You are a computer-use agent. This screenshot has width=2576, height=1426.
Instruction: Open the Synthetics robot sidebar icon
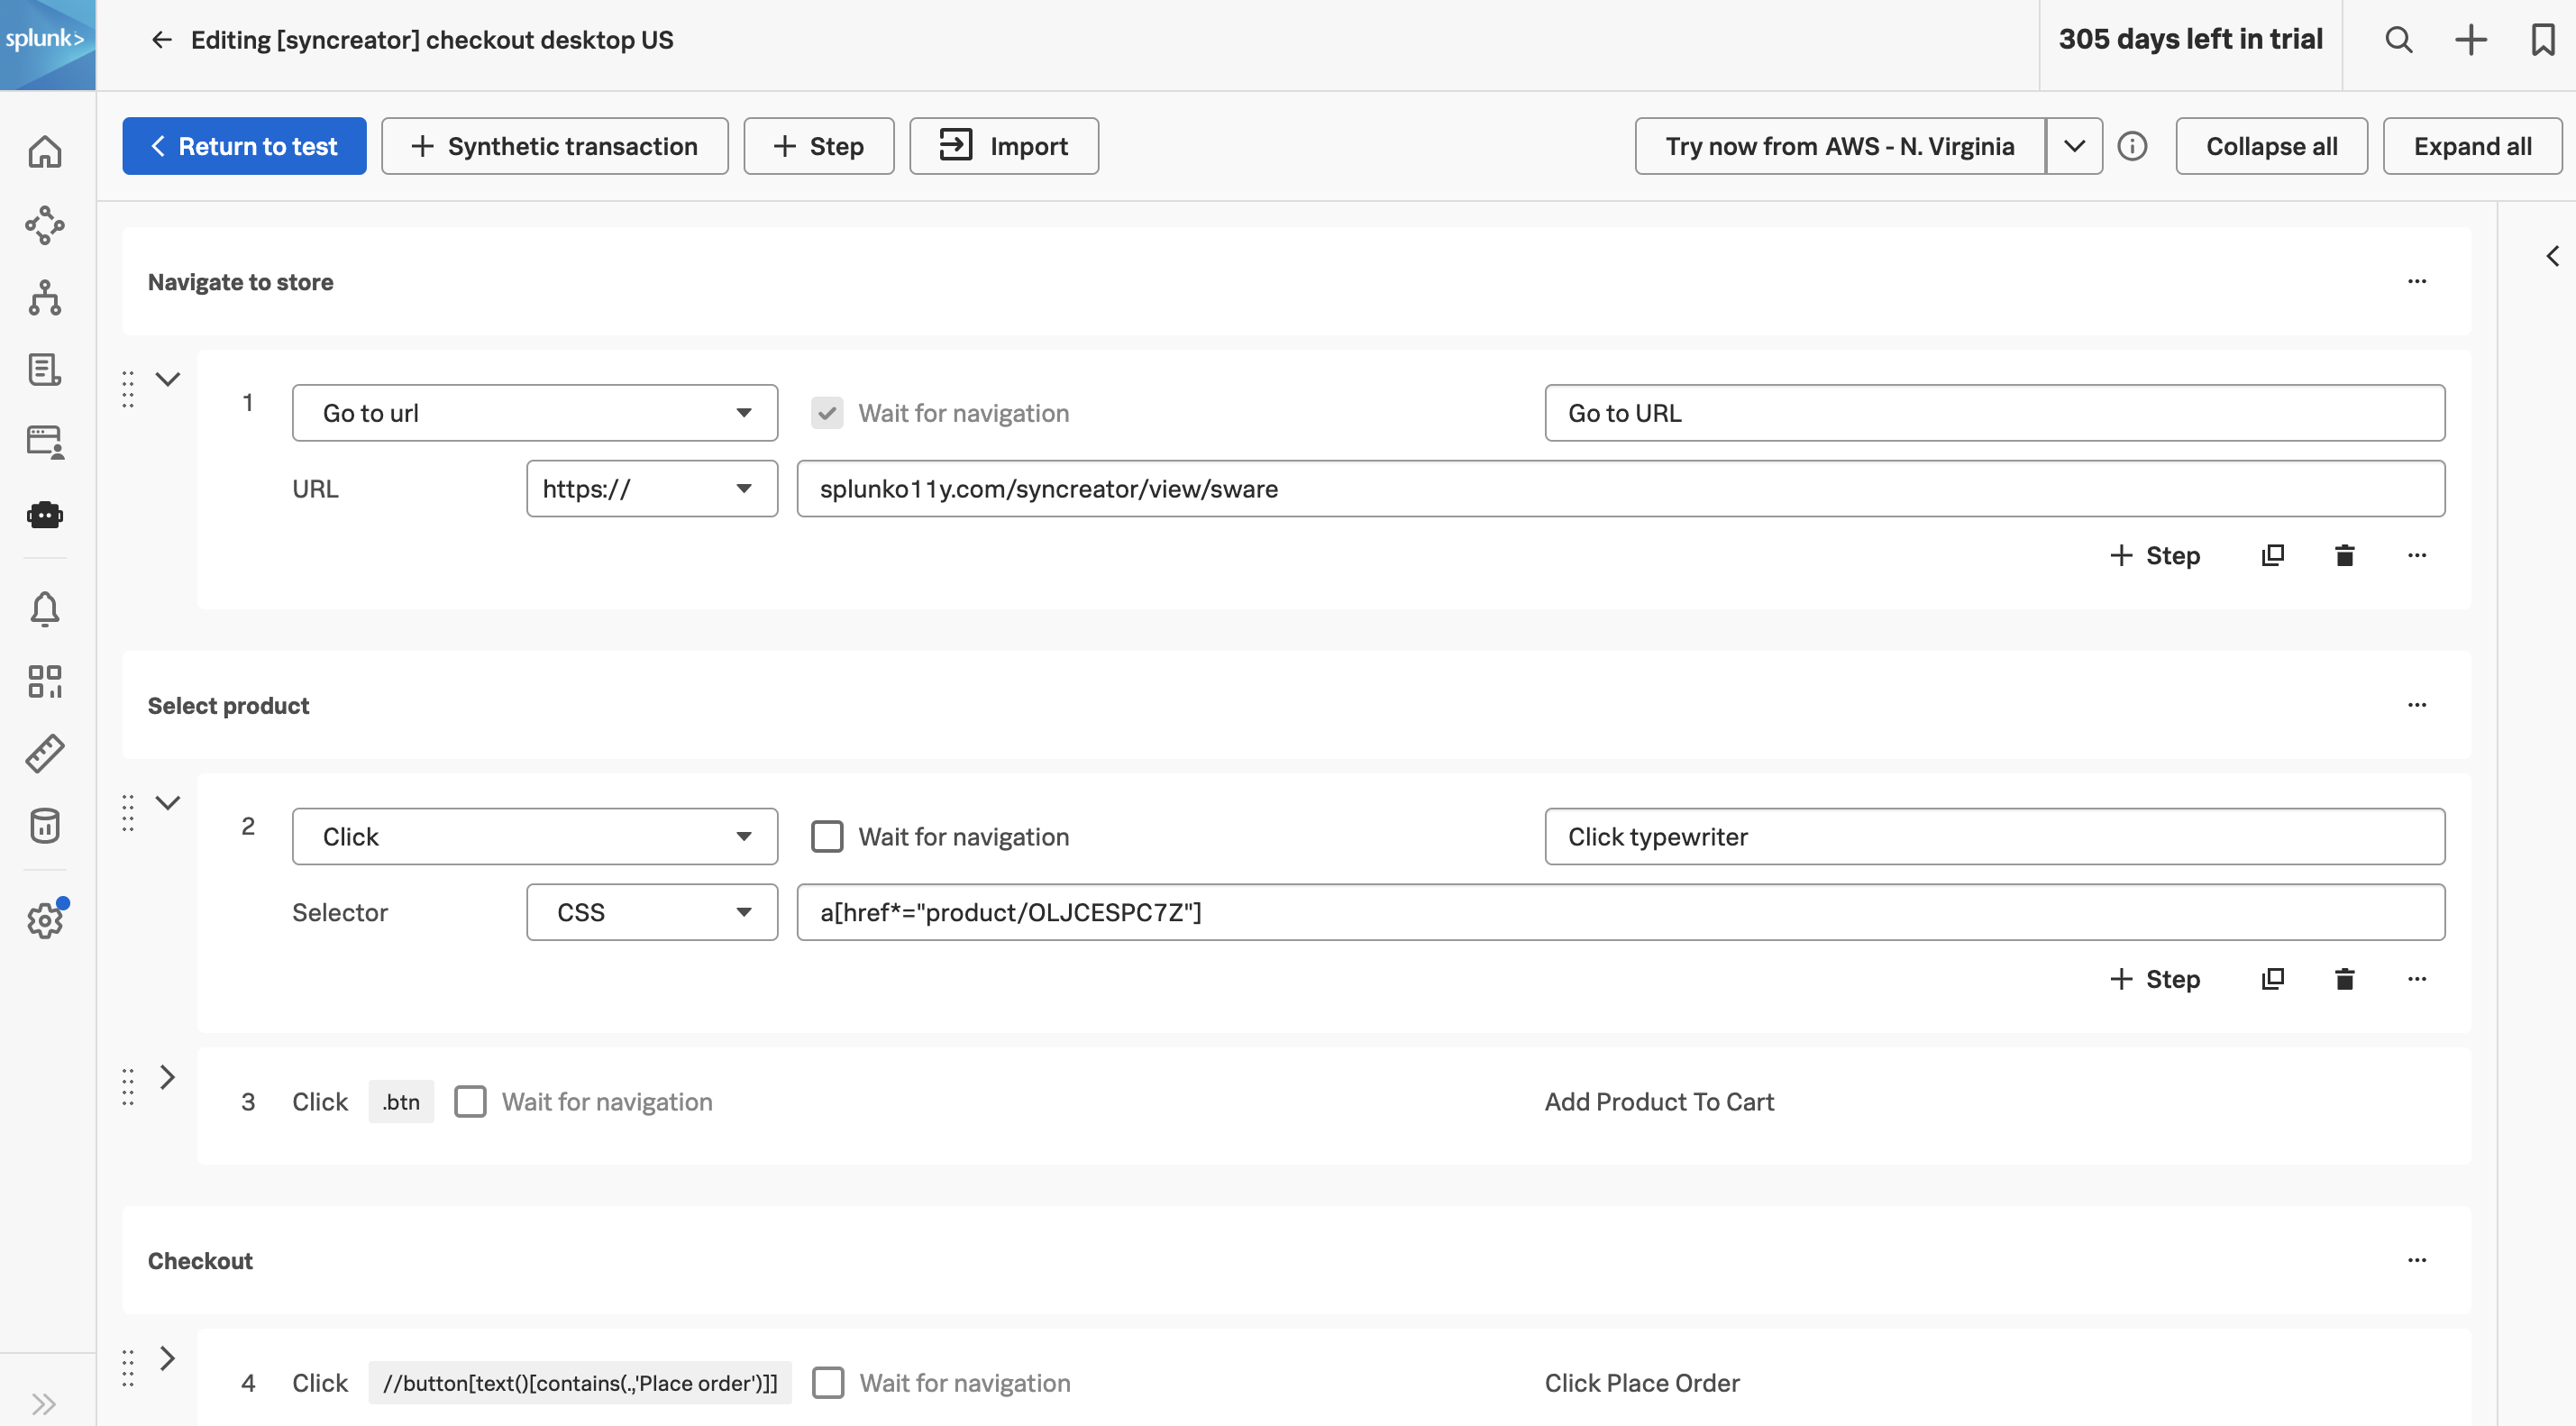coord(45,514)
